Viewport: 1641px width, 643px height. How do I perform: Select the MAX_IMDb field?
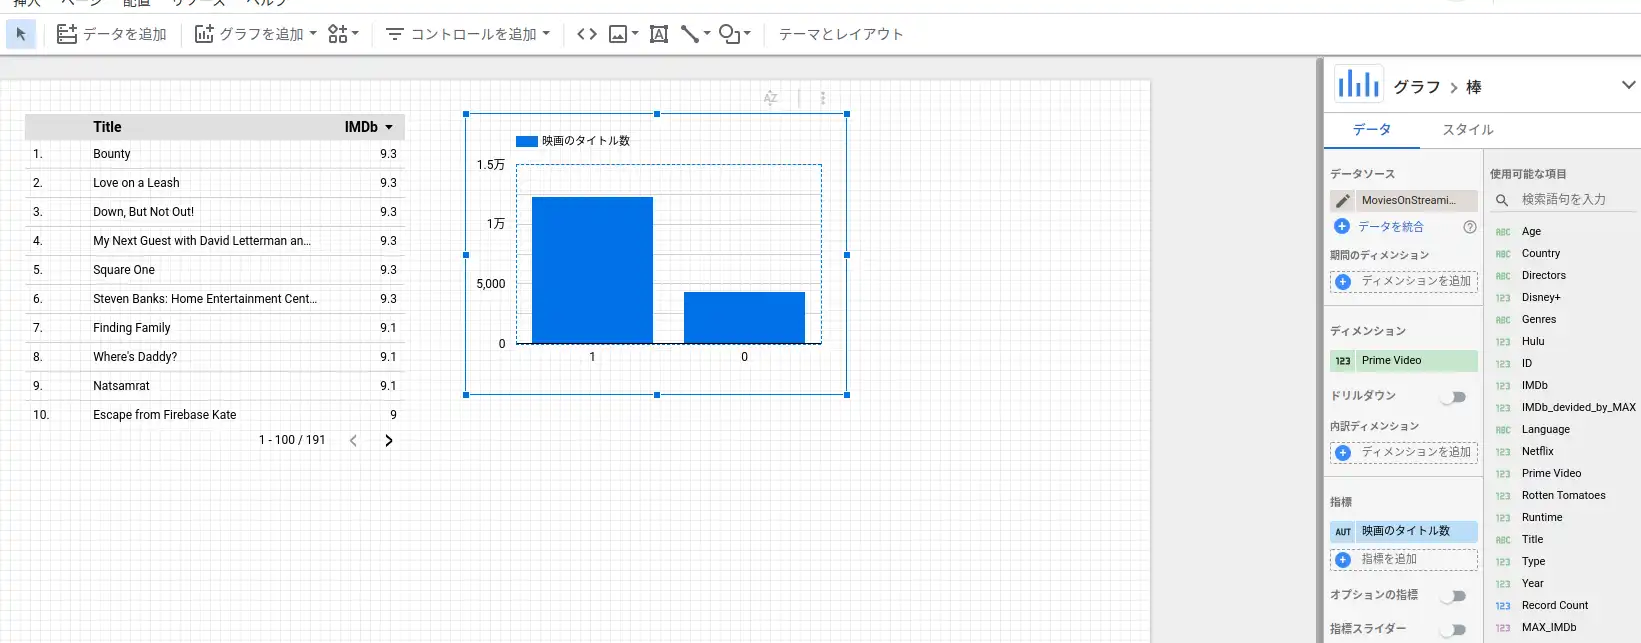[x=1549, y=628]
